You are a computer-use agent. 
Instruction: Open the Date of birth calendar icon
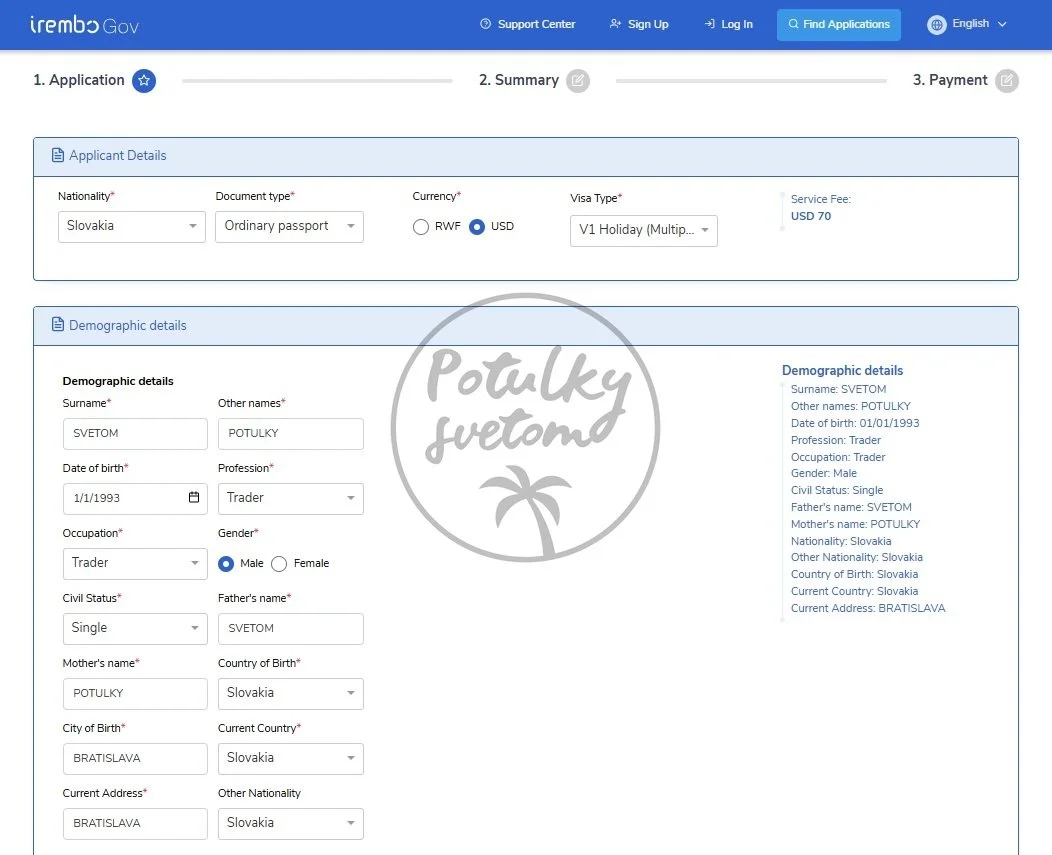[194, 497]
